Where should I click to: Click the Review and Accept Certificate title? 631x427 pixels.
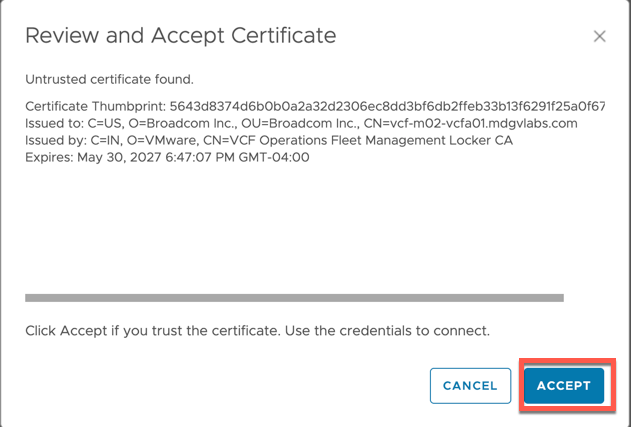[180, 36]
